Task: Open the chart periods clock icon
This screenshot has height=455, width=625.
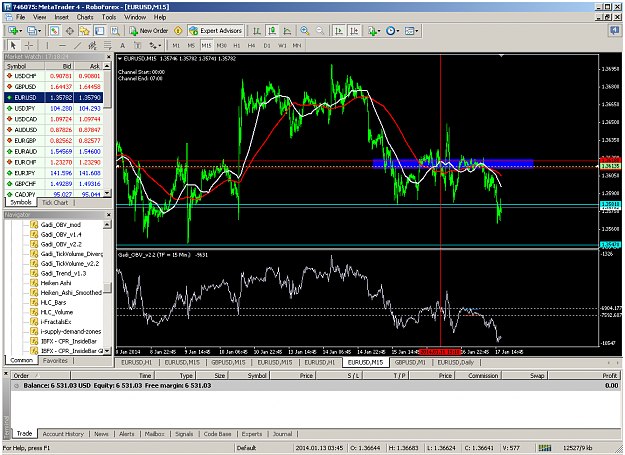Action: coord(392,31)
